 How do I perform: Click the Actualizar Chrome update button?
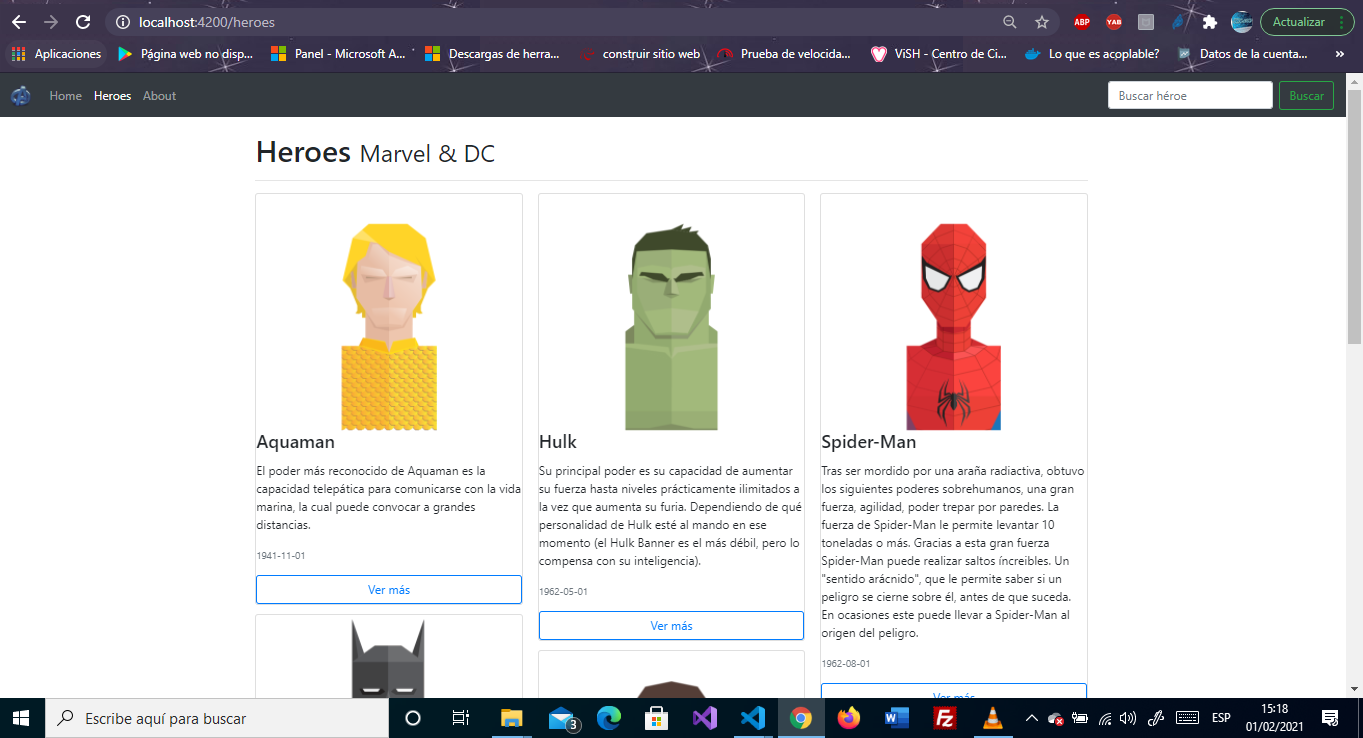pyautogui.click(x=1307, y=22)
